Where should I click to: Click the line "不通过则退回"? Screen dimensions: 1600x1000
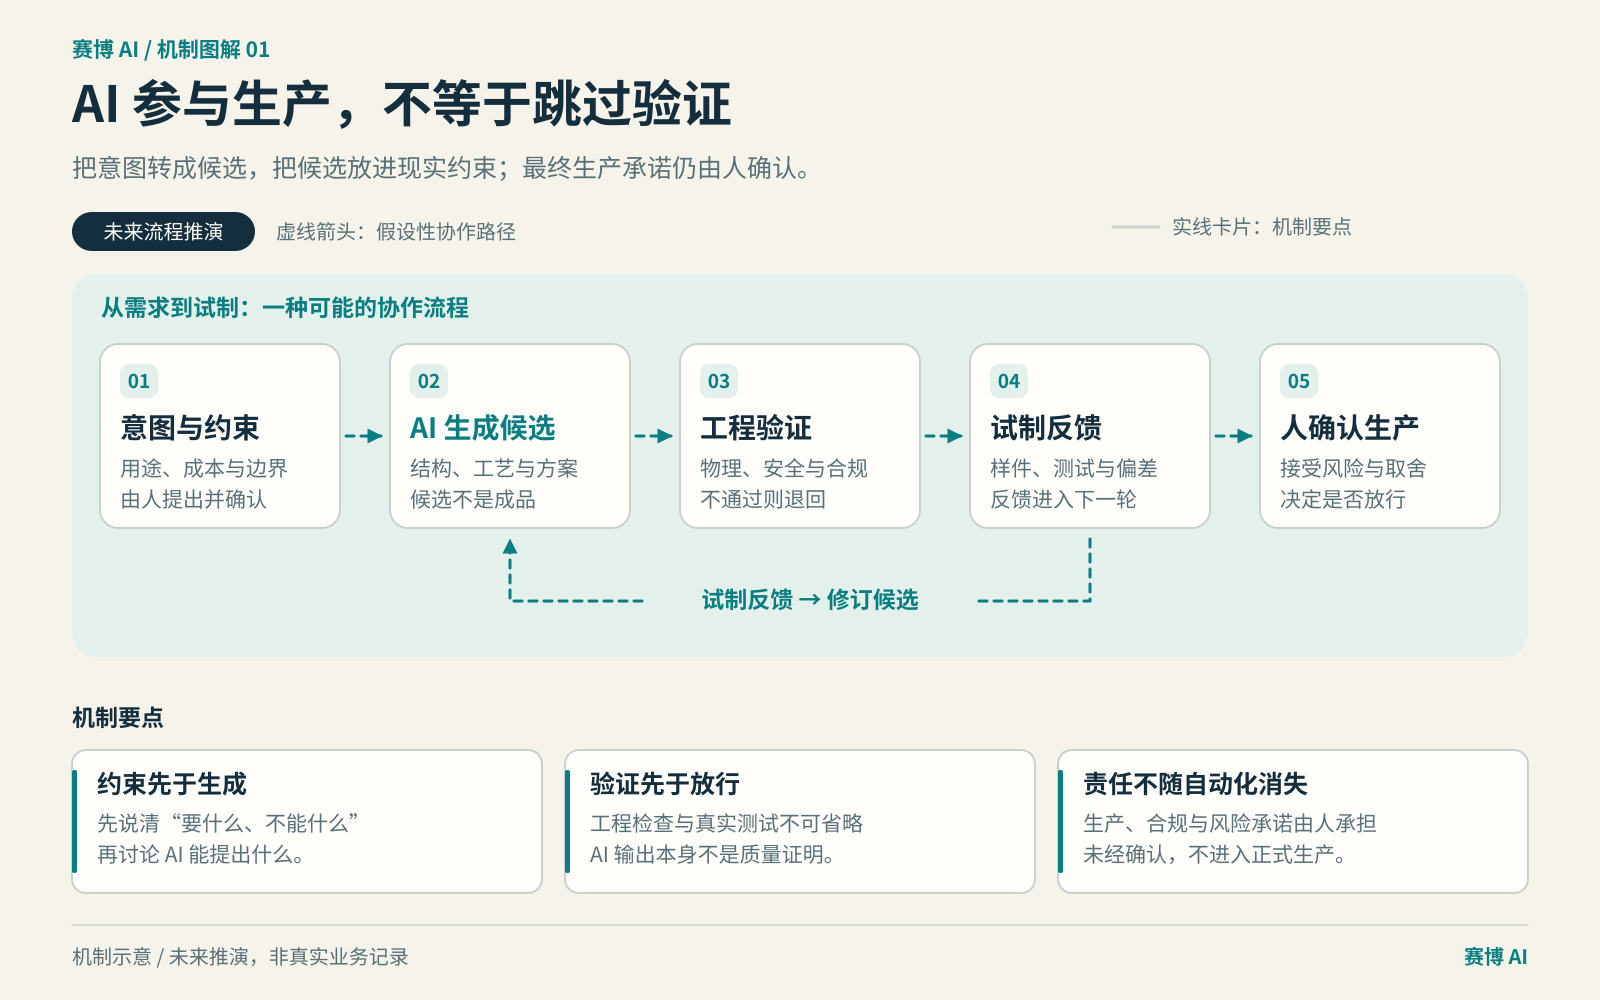point(763,499)
